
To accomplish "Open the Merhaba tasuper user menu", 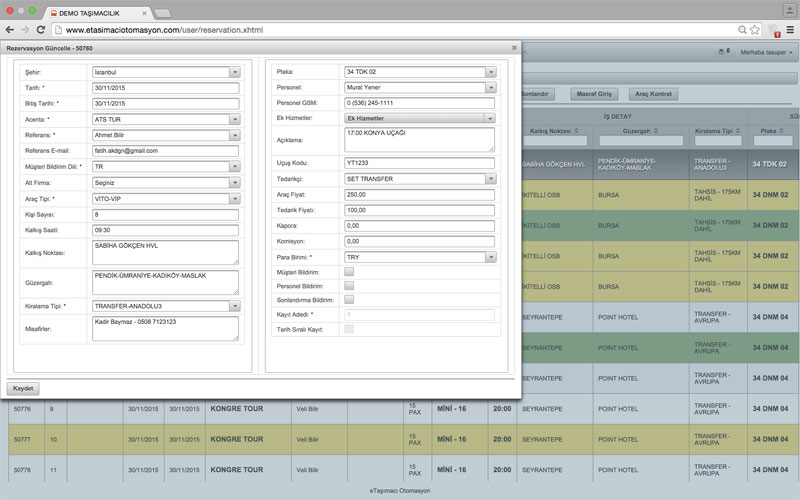I will point(766,52).
